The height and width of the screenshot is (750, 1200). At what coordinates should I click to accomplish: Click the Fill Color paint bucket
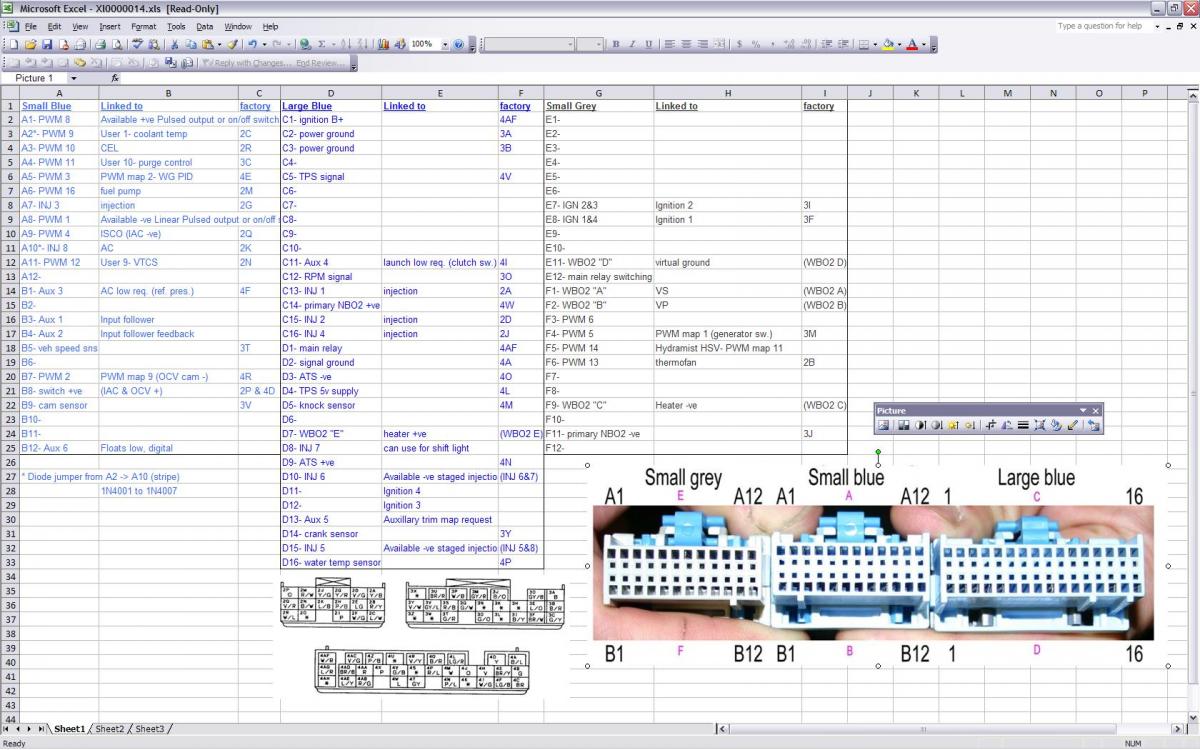[887, 45]
